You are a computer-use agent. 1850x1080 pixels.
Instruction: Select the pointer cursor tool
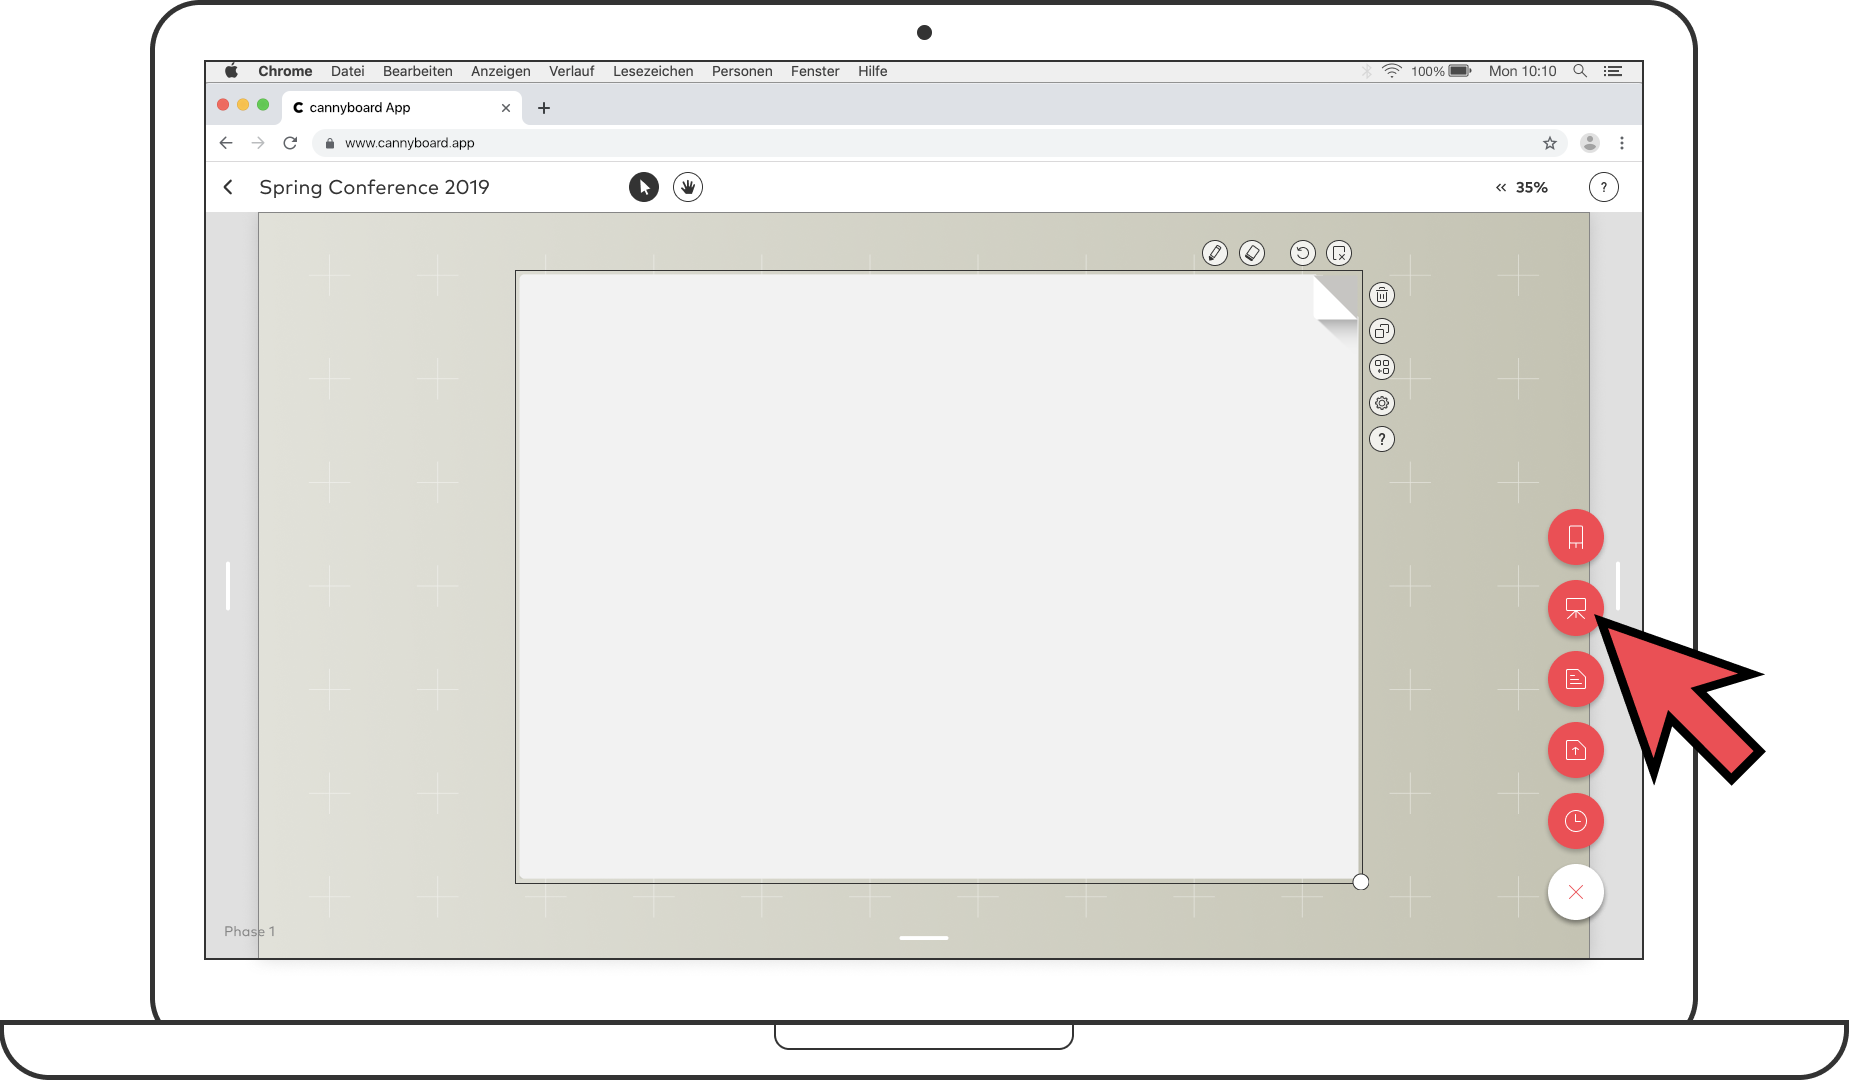pos(644,187)
